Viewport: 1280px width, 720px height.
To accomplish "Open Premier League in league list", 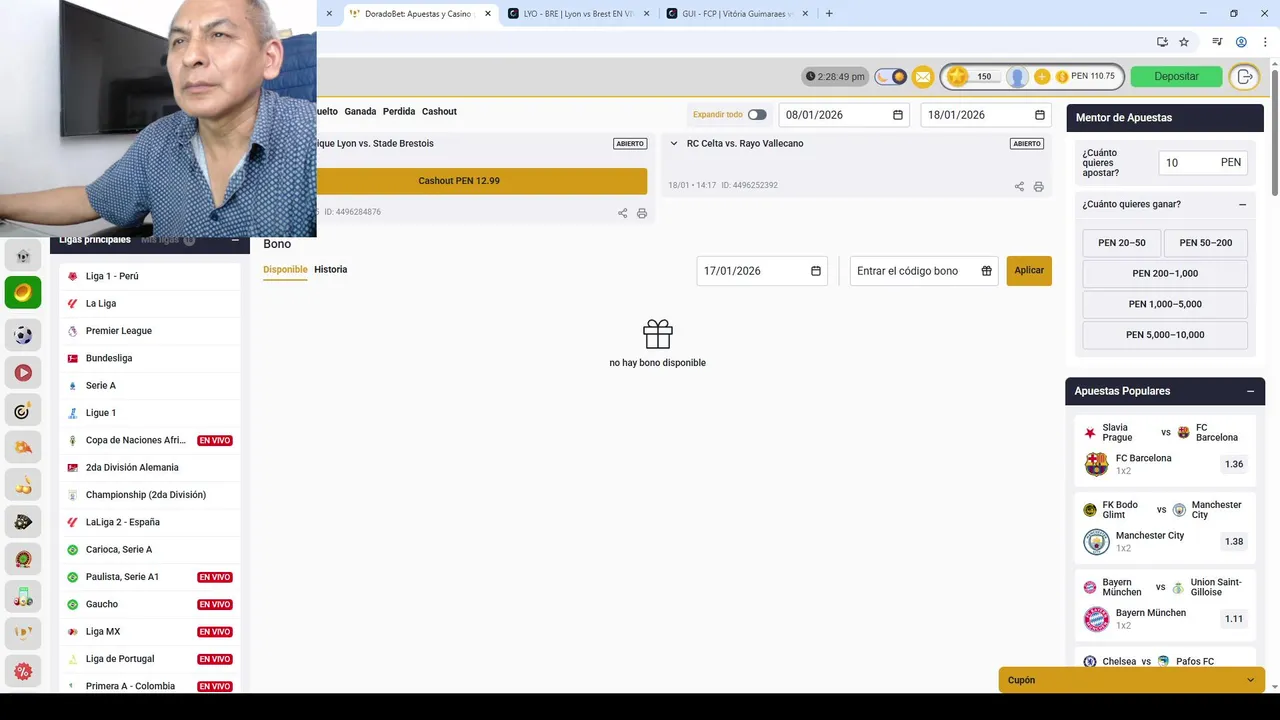I will (150, 331).
